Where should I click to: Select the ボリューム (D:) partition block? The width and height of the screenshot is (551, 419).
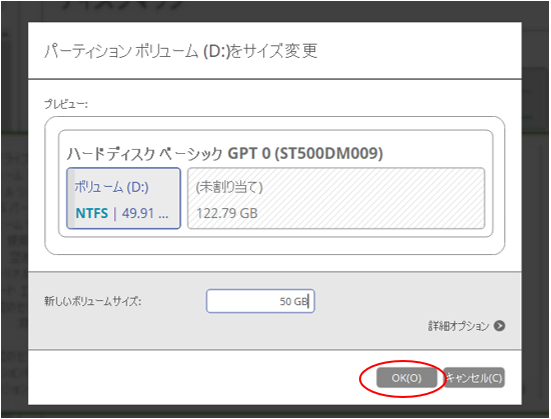click(x=124, y=199)
